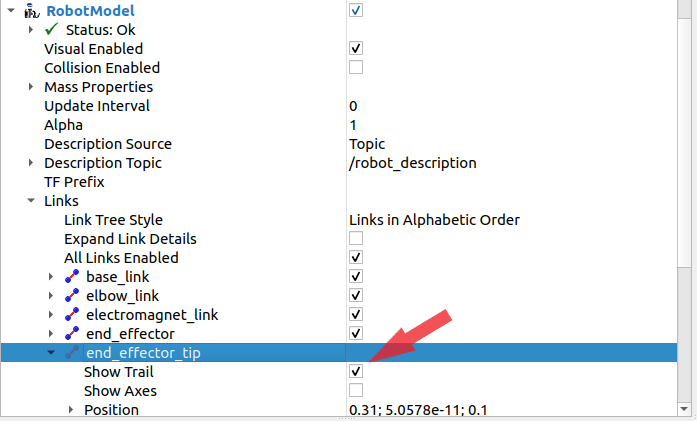Click the Show Trail label
Image resolution: width=697 pixels, height=421 pixels.
(119, 372)
